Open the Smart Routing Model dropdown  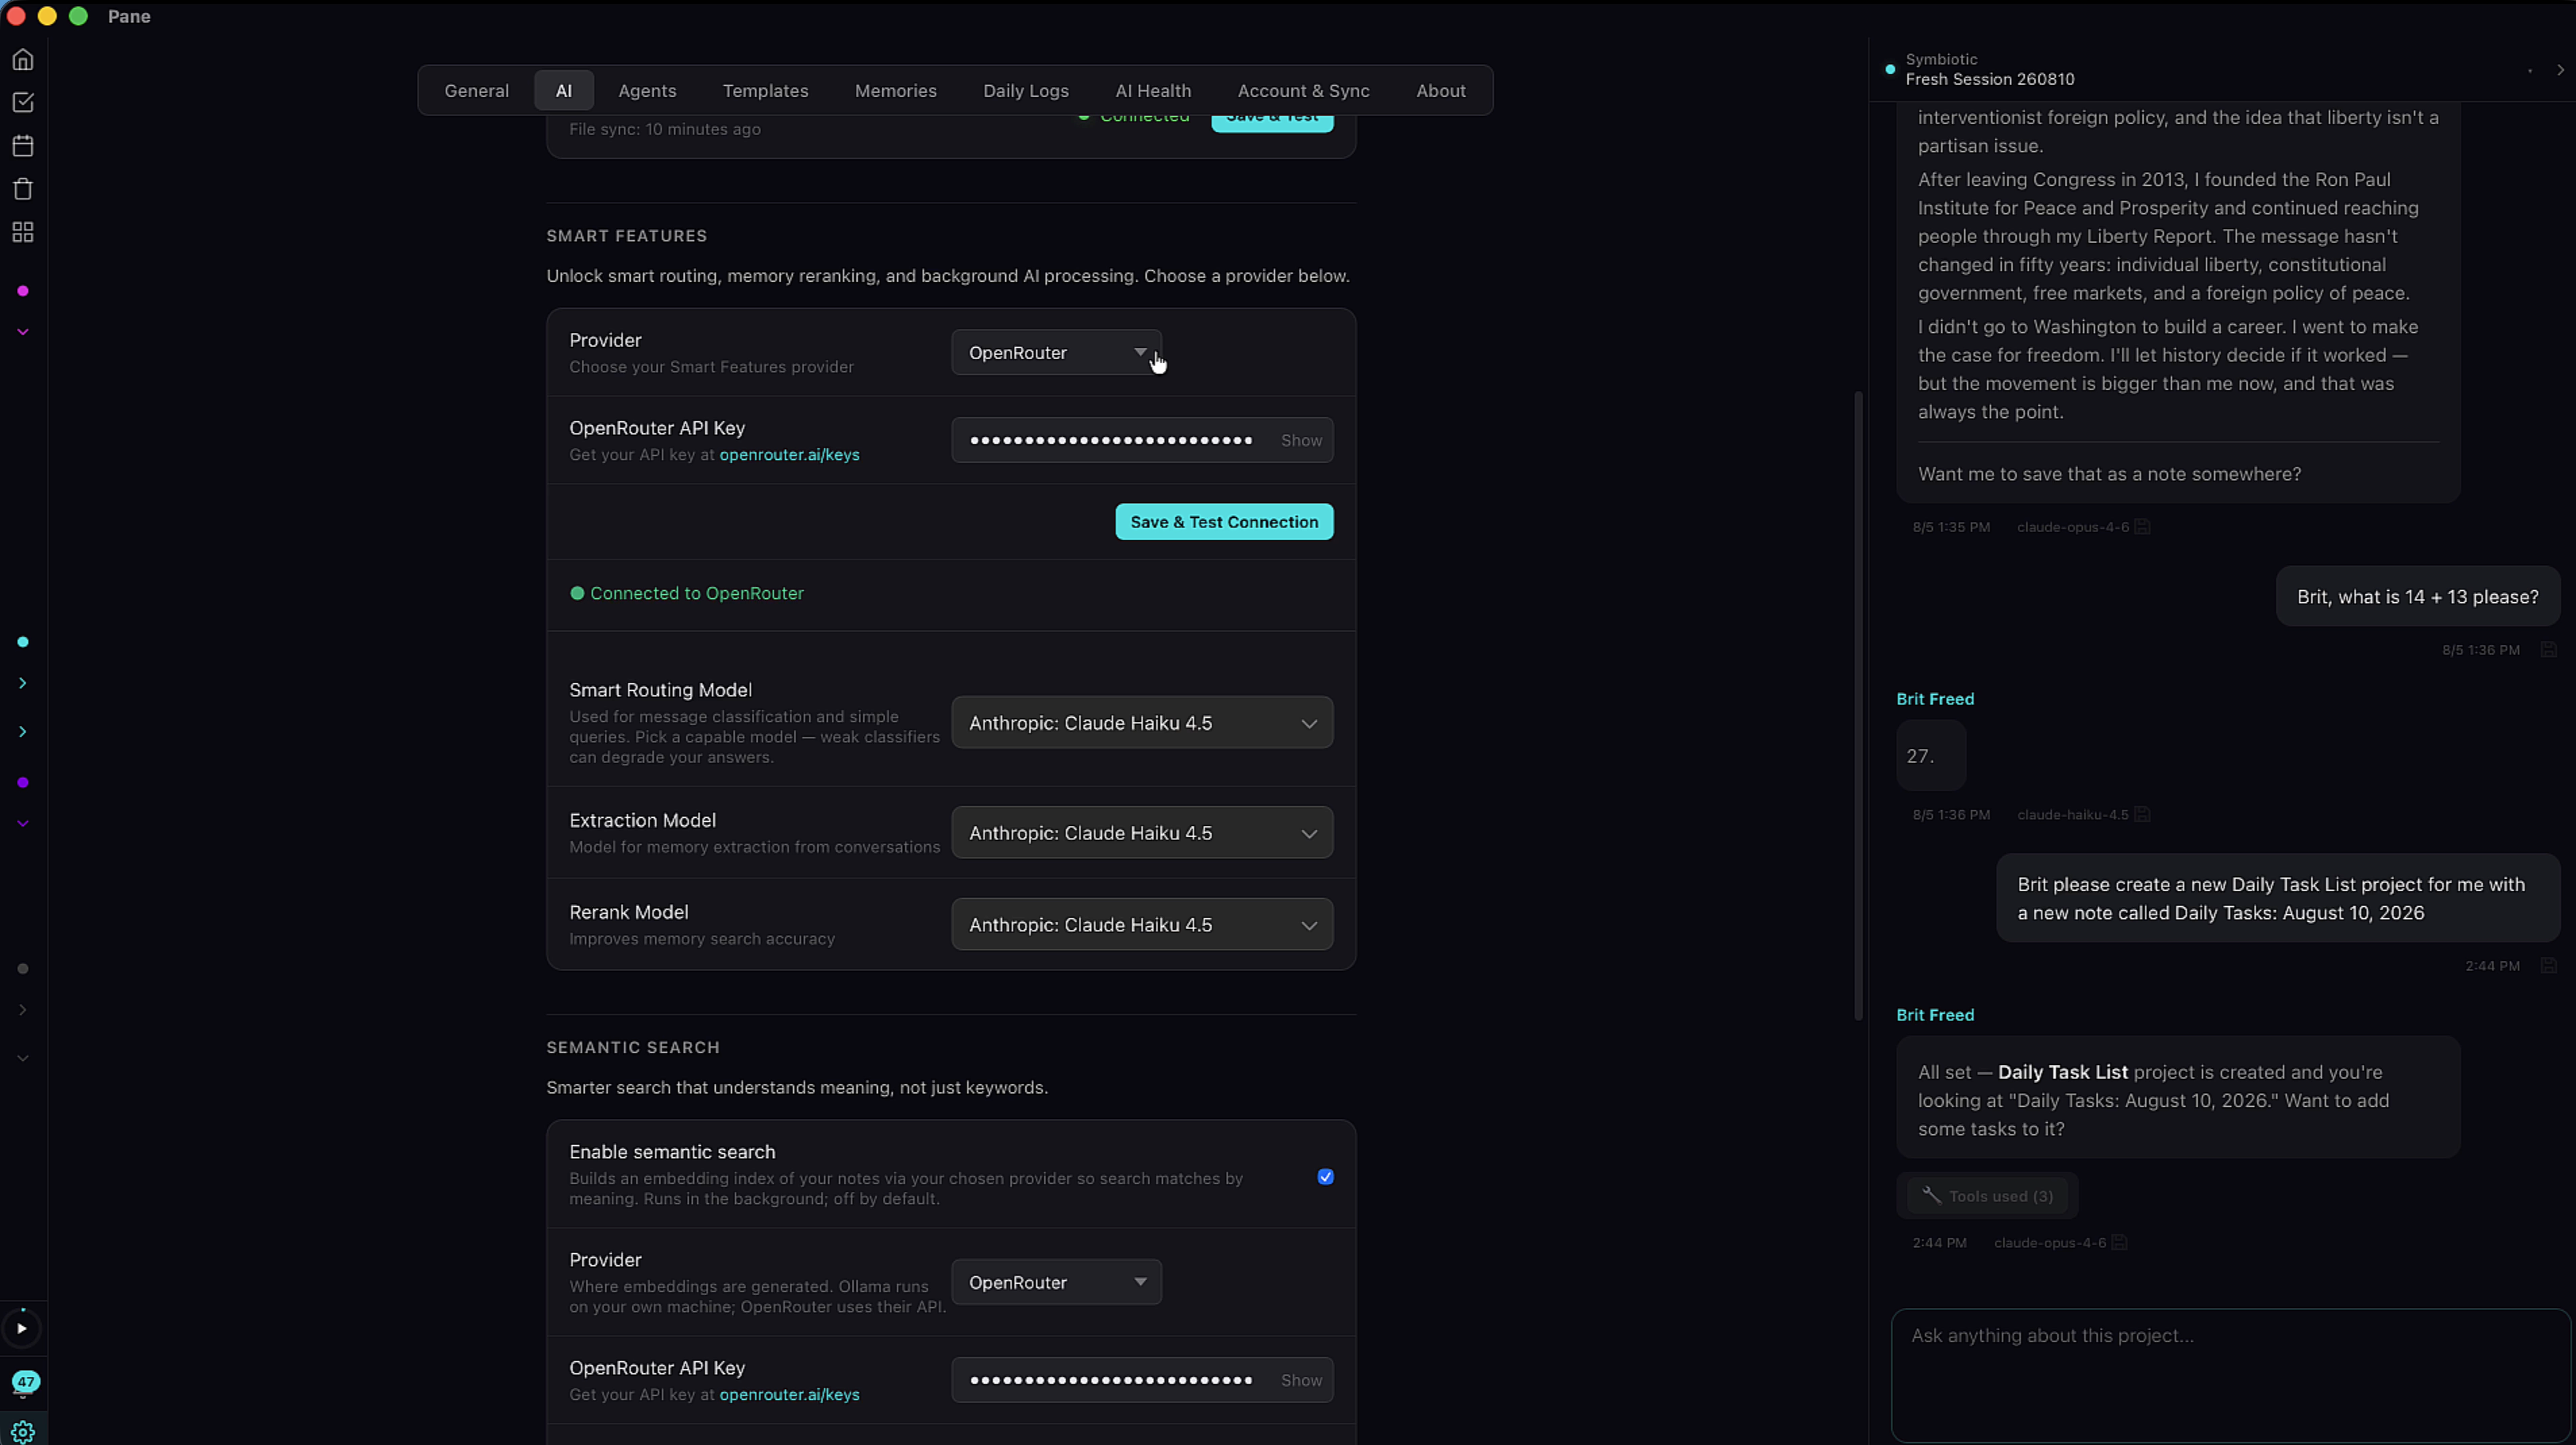(1142, 723)
